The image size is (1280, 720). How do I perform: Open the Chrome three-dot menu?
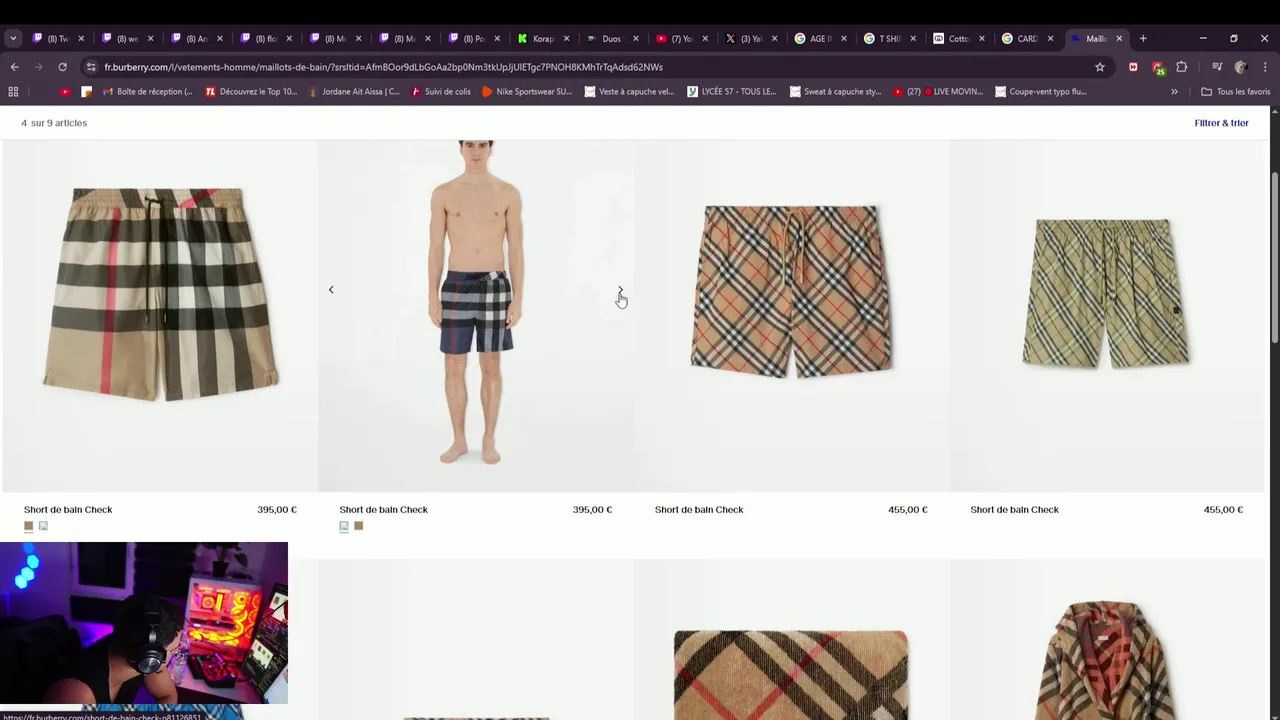[x=1265, y=67]
